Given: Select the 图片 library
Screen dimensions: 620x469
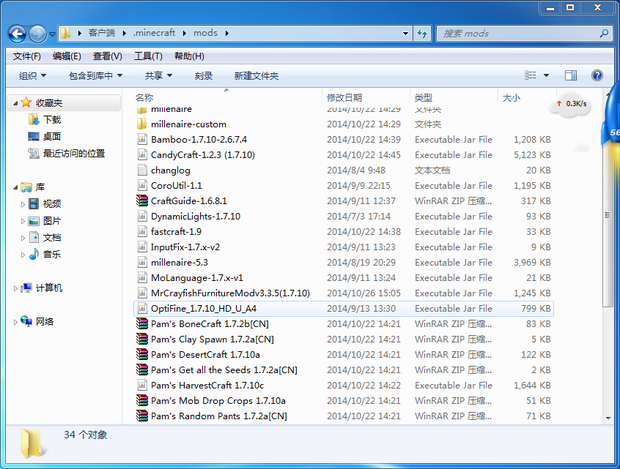Looking at the screenshot, I should click(45, 221).
